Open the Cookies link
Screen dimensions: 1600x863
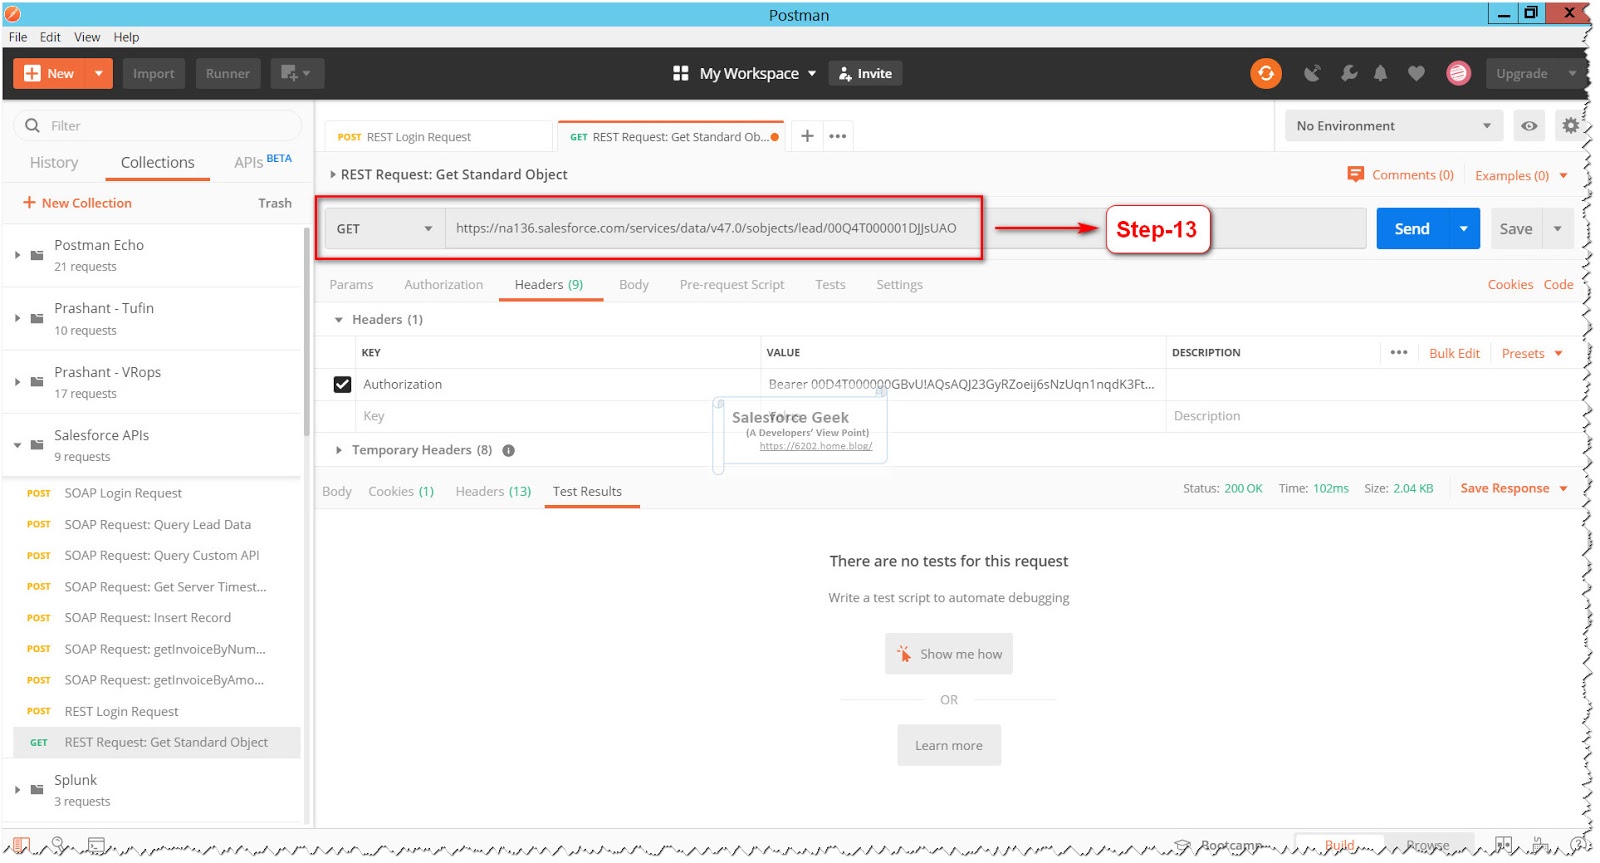1510,285
